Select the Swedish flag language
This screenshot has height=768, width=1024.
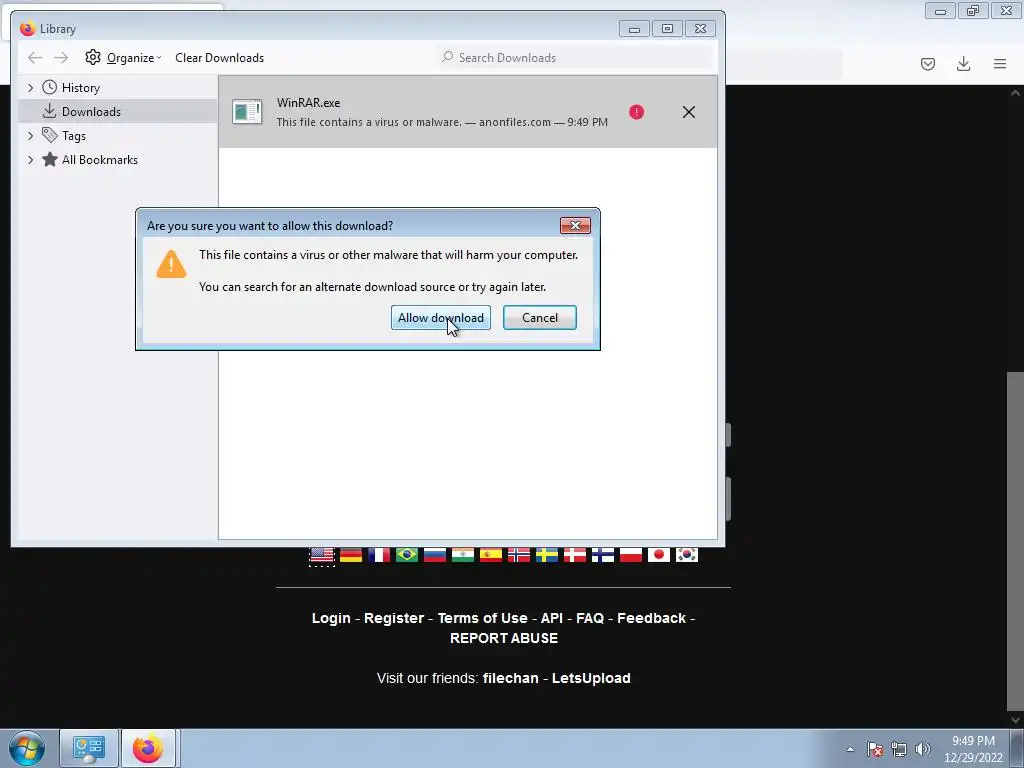click(547, 555)
